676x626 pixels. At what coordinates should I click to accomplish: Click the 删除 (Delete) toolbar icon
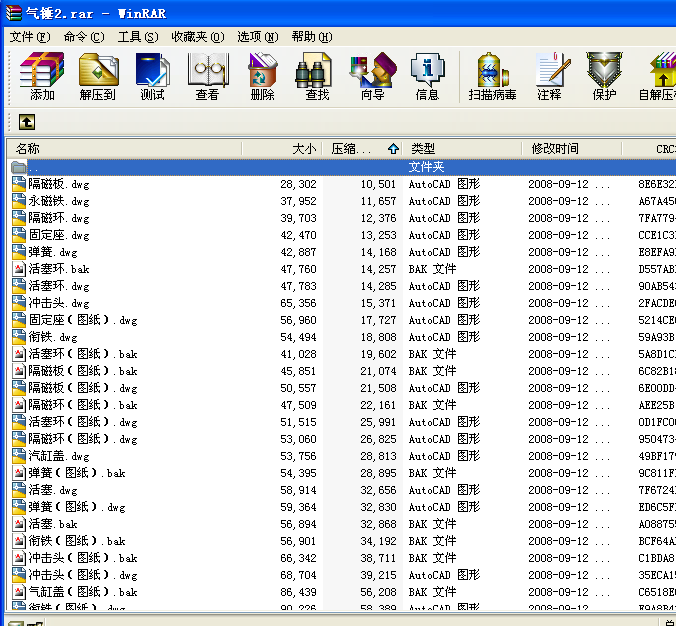pyautogui.click(x=262, y=76)
